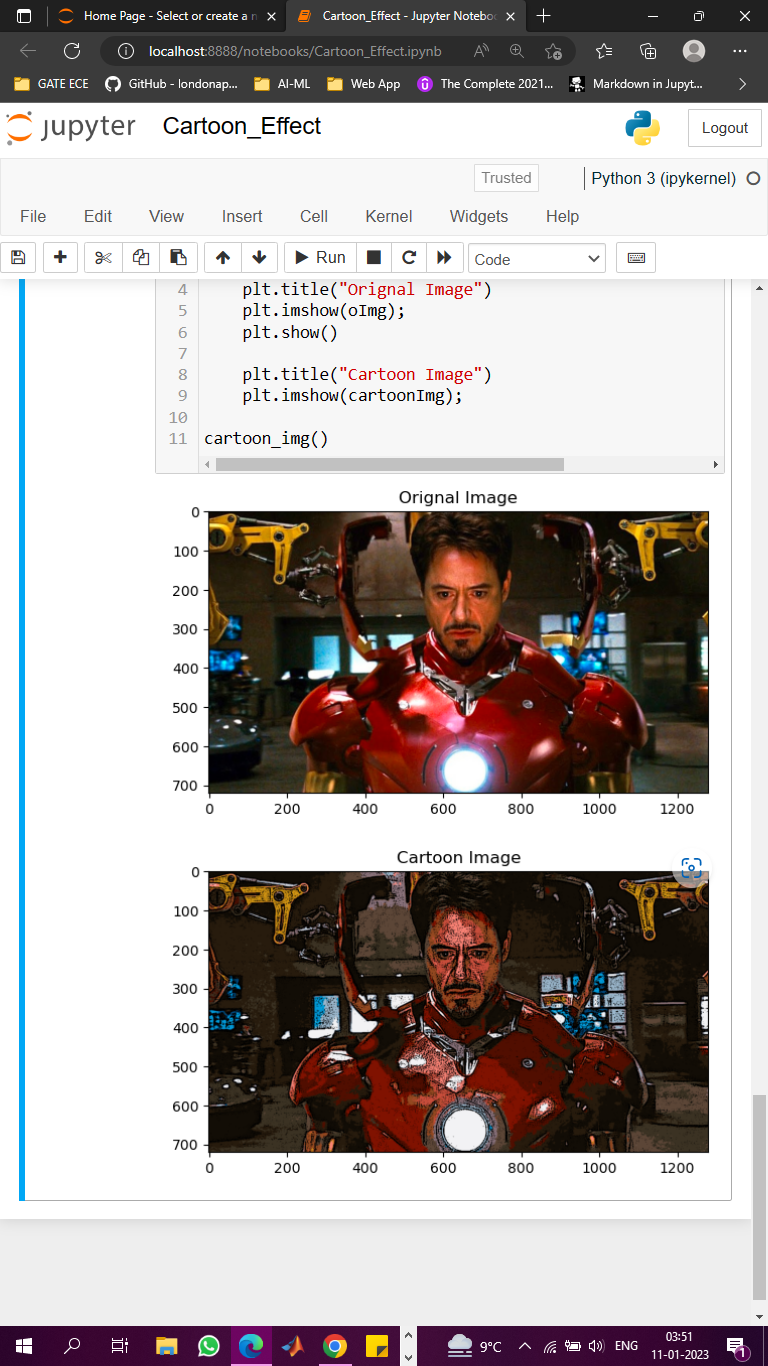Viewport: 768px width, 1366px height.
Task: Open cell type dropdown showing Code
Action: [x=537, y=259]
